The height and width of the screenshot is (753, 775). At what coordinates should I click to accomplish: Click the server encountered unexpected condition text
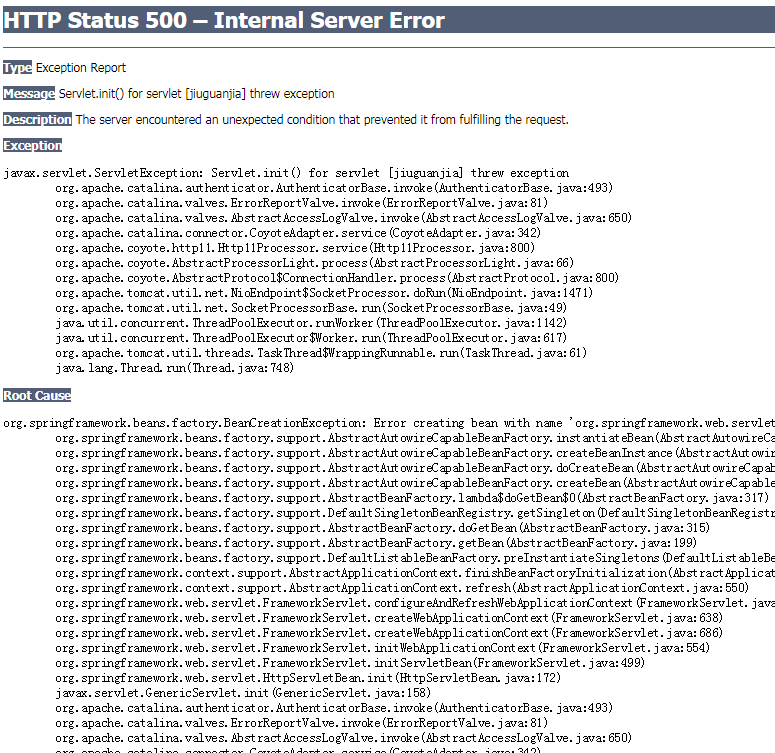(322, 120)
